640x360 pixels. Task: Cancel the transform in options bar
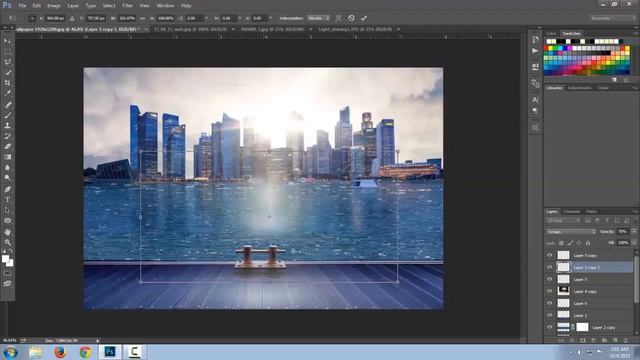[351, 18]
